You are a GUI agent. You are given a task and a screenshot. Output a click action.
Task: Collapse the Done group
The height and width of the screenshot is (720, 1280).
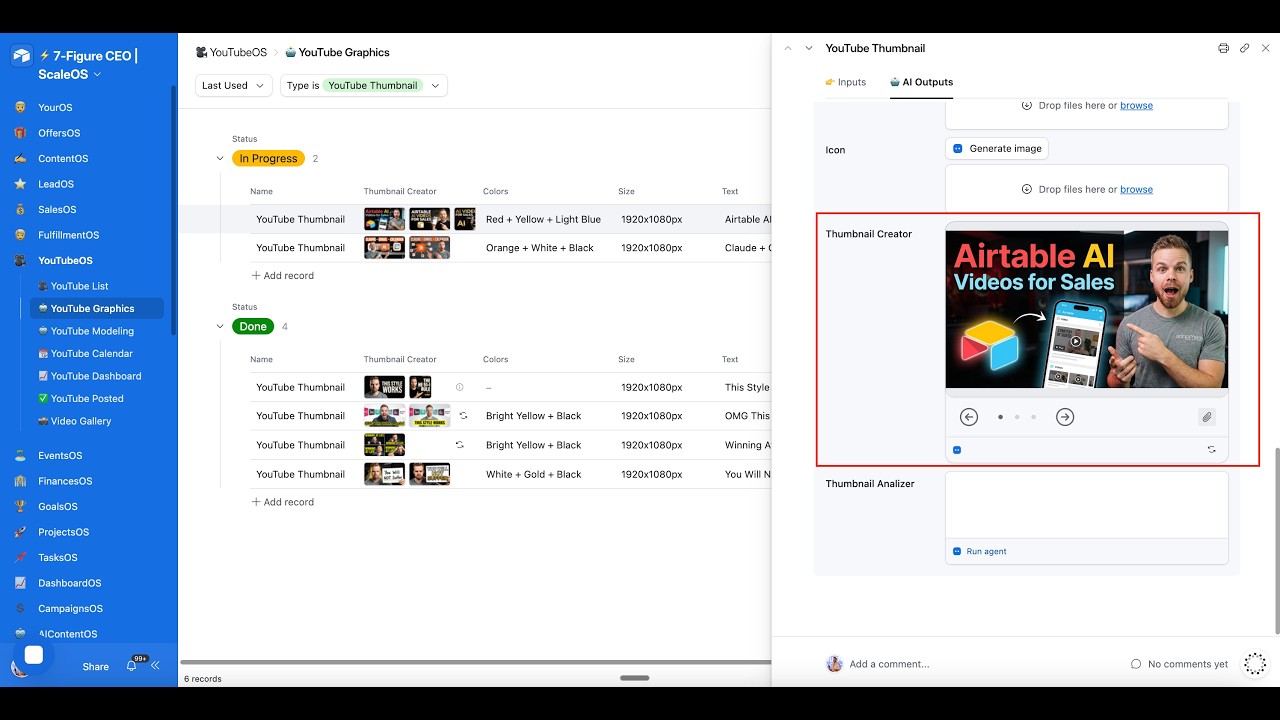[220, 326]
